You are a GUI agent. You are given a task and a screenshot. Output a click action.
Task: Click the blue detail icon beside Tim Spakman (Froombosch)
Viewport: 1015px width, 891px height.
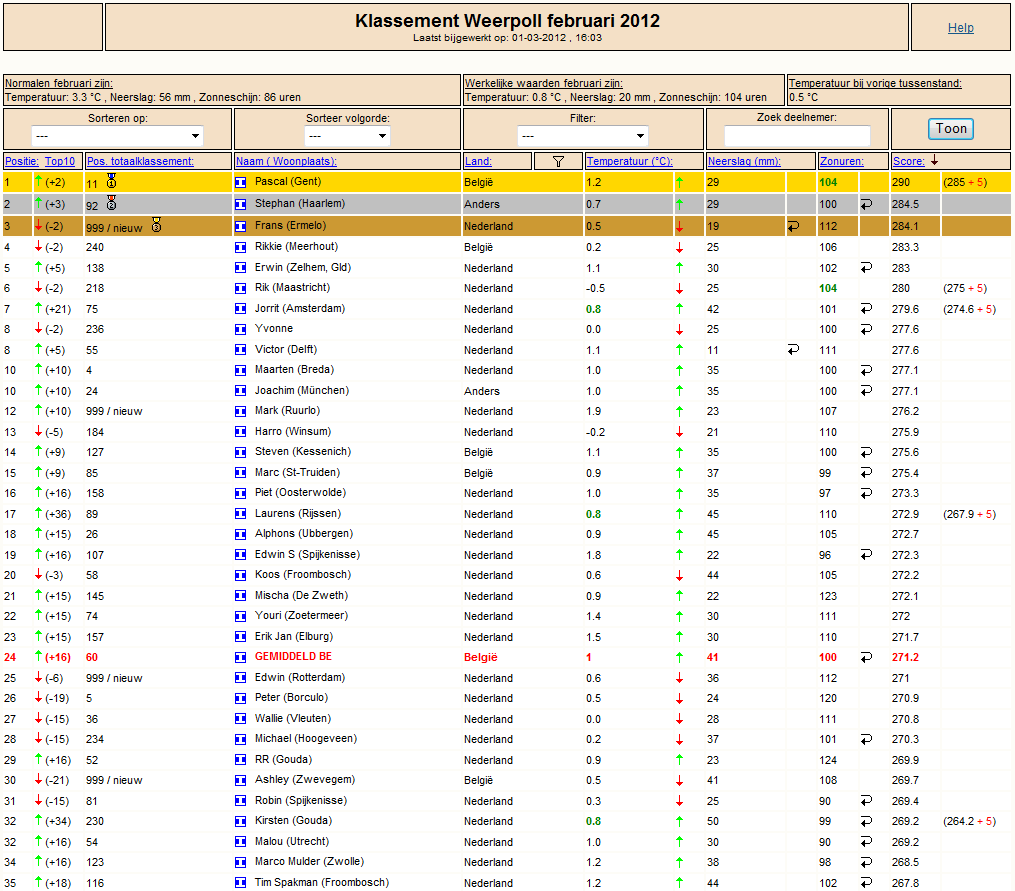240,883
